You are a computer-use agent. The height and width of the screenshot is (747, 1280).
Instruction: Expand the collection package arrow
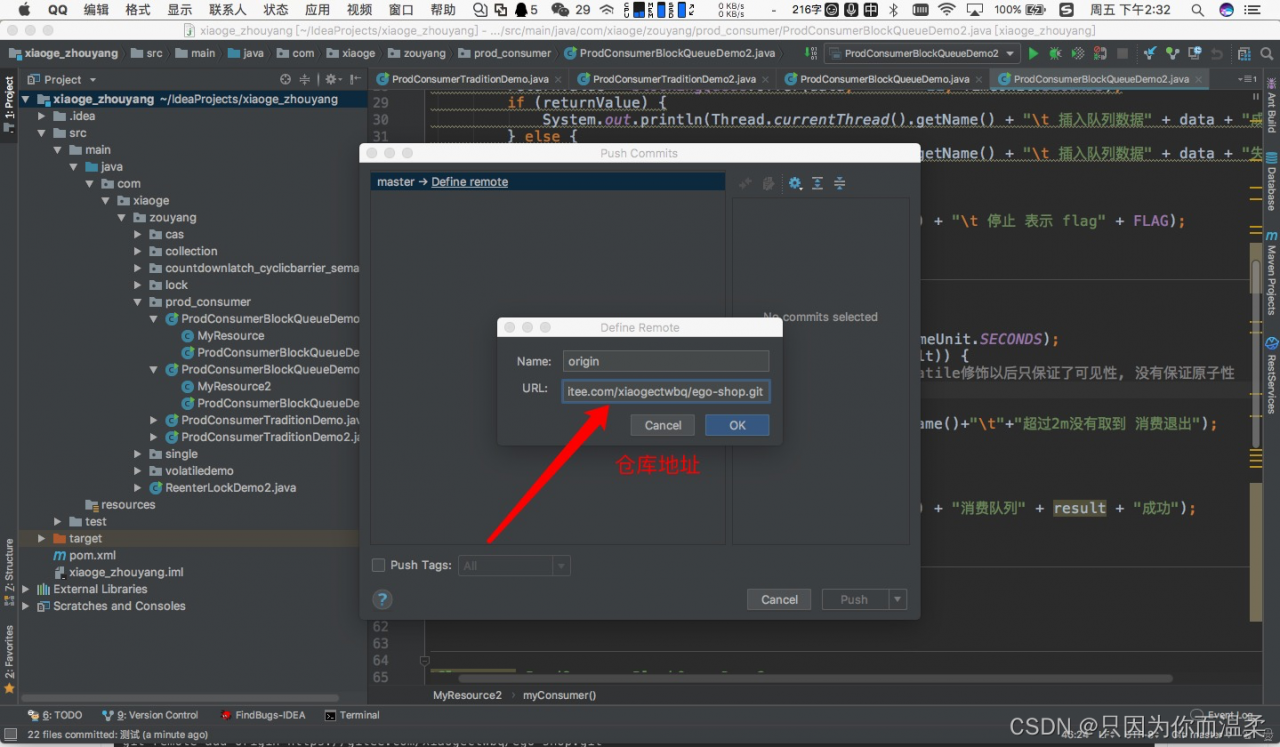pyautogui.click(x=138, y=251)
